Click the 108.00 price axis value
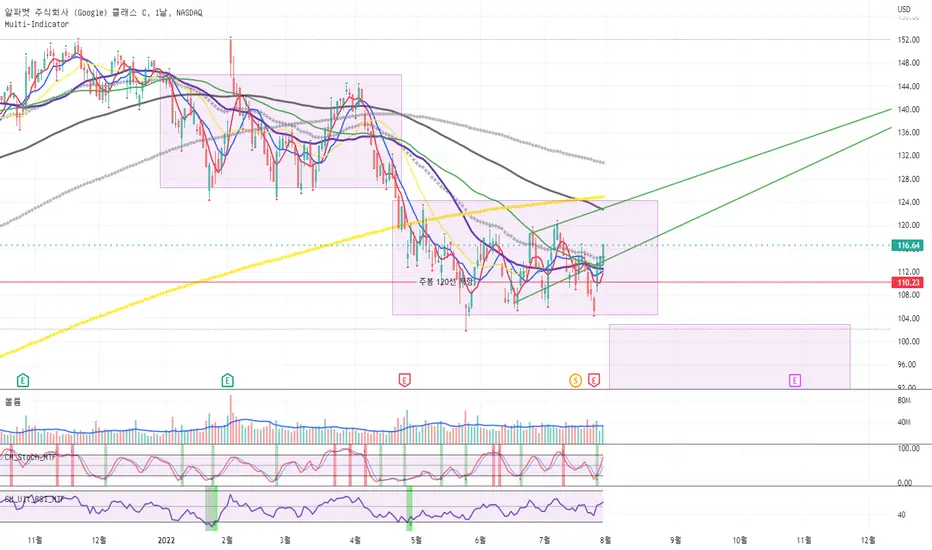932x550 pixels. (909, 295)
